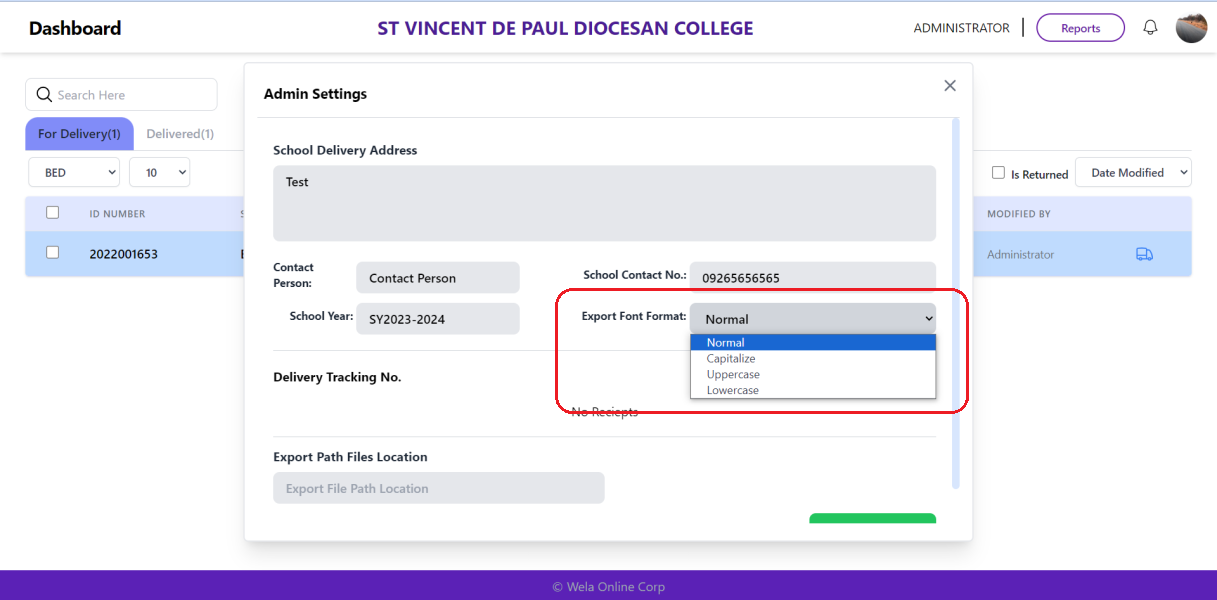1217x600 pixels.
Task: Click the School Contact No. field
Action: pyautogui.click(x=812, y=278)
